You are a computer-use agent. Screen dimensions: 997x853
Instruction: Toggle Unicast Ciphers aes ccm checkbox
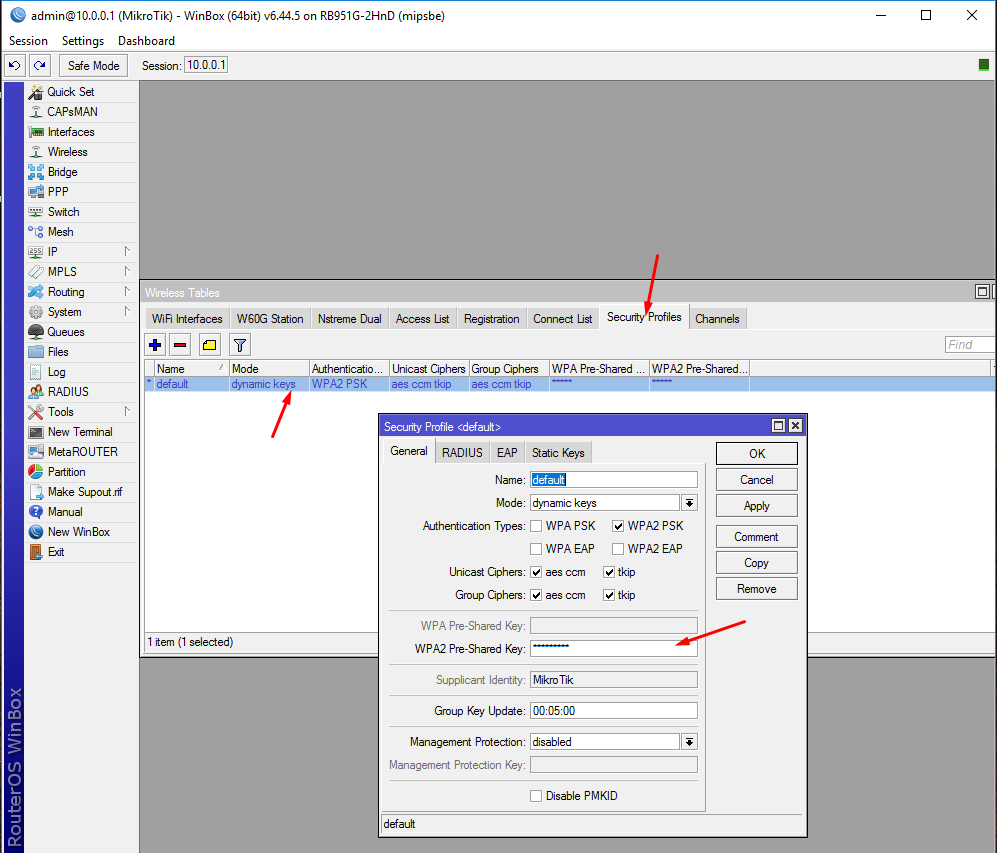536,573
